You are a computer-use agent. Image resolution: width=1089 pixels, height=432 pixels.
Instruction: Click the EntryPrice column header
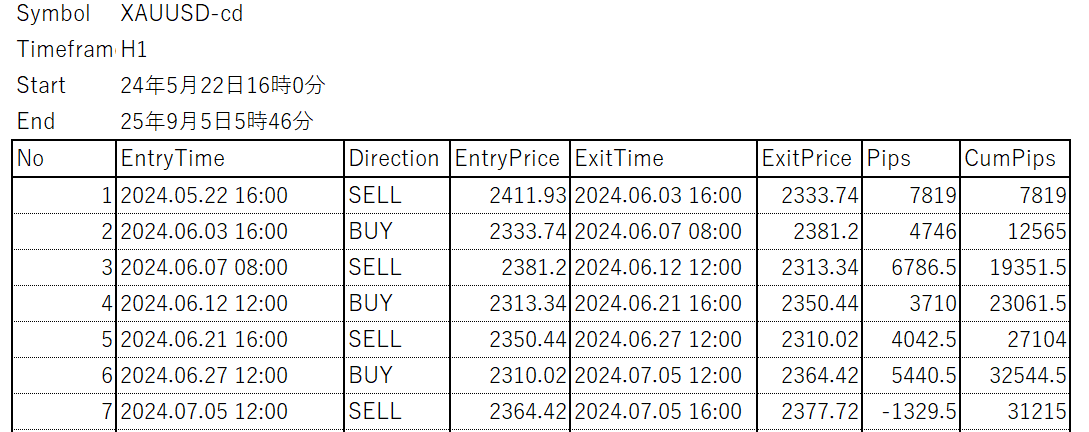coord(508,158)
